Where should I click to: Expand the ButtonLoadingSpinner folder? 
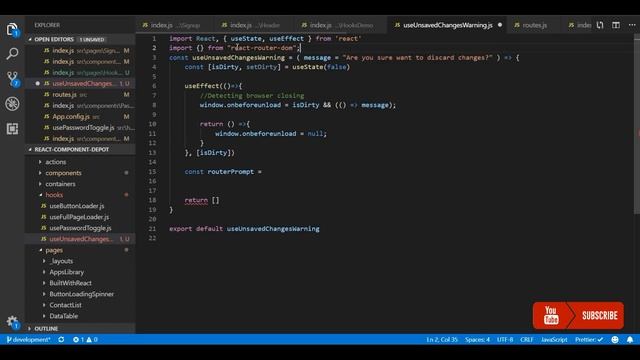(x=81, y=294)
